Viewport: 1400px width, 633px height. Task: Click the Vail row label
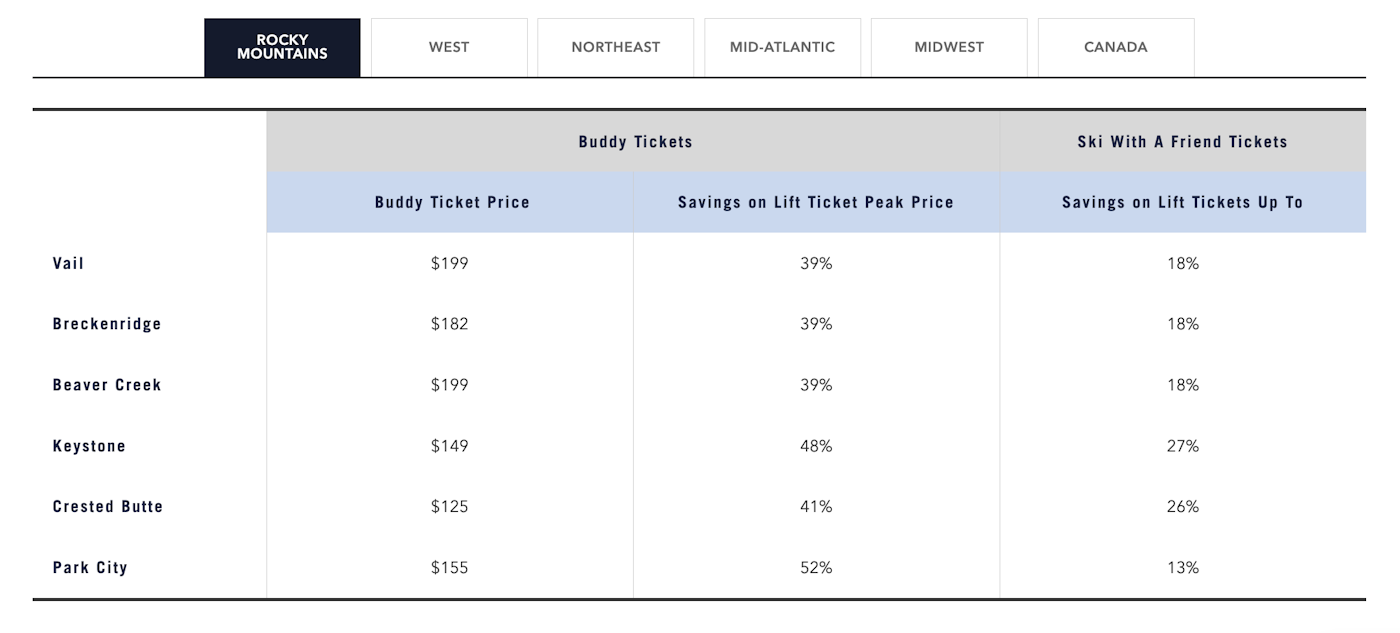[x=69, y=263]
